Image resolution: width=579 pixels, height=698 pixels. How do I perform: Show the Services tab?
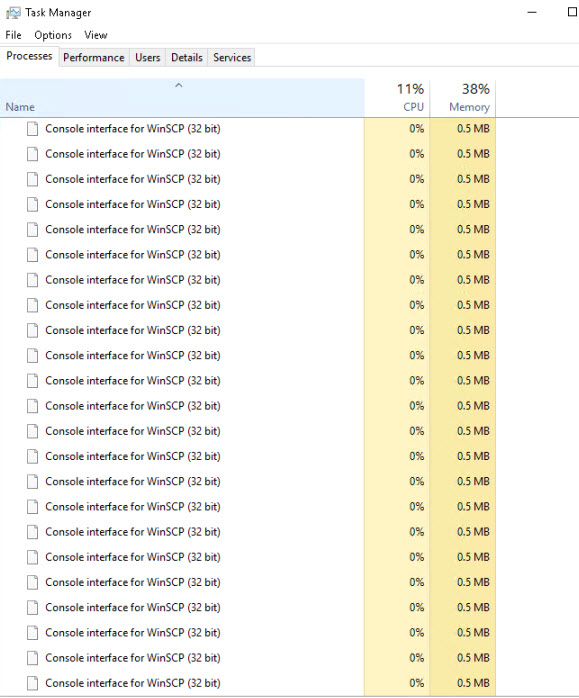click(x=232, y=57)
